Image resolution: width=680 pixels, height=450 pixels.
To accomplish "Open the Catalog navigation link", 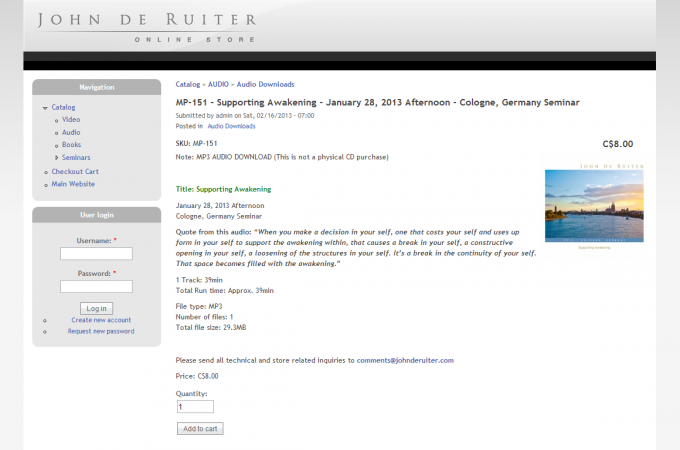I will pyautogui.click(x=63, y=107).
